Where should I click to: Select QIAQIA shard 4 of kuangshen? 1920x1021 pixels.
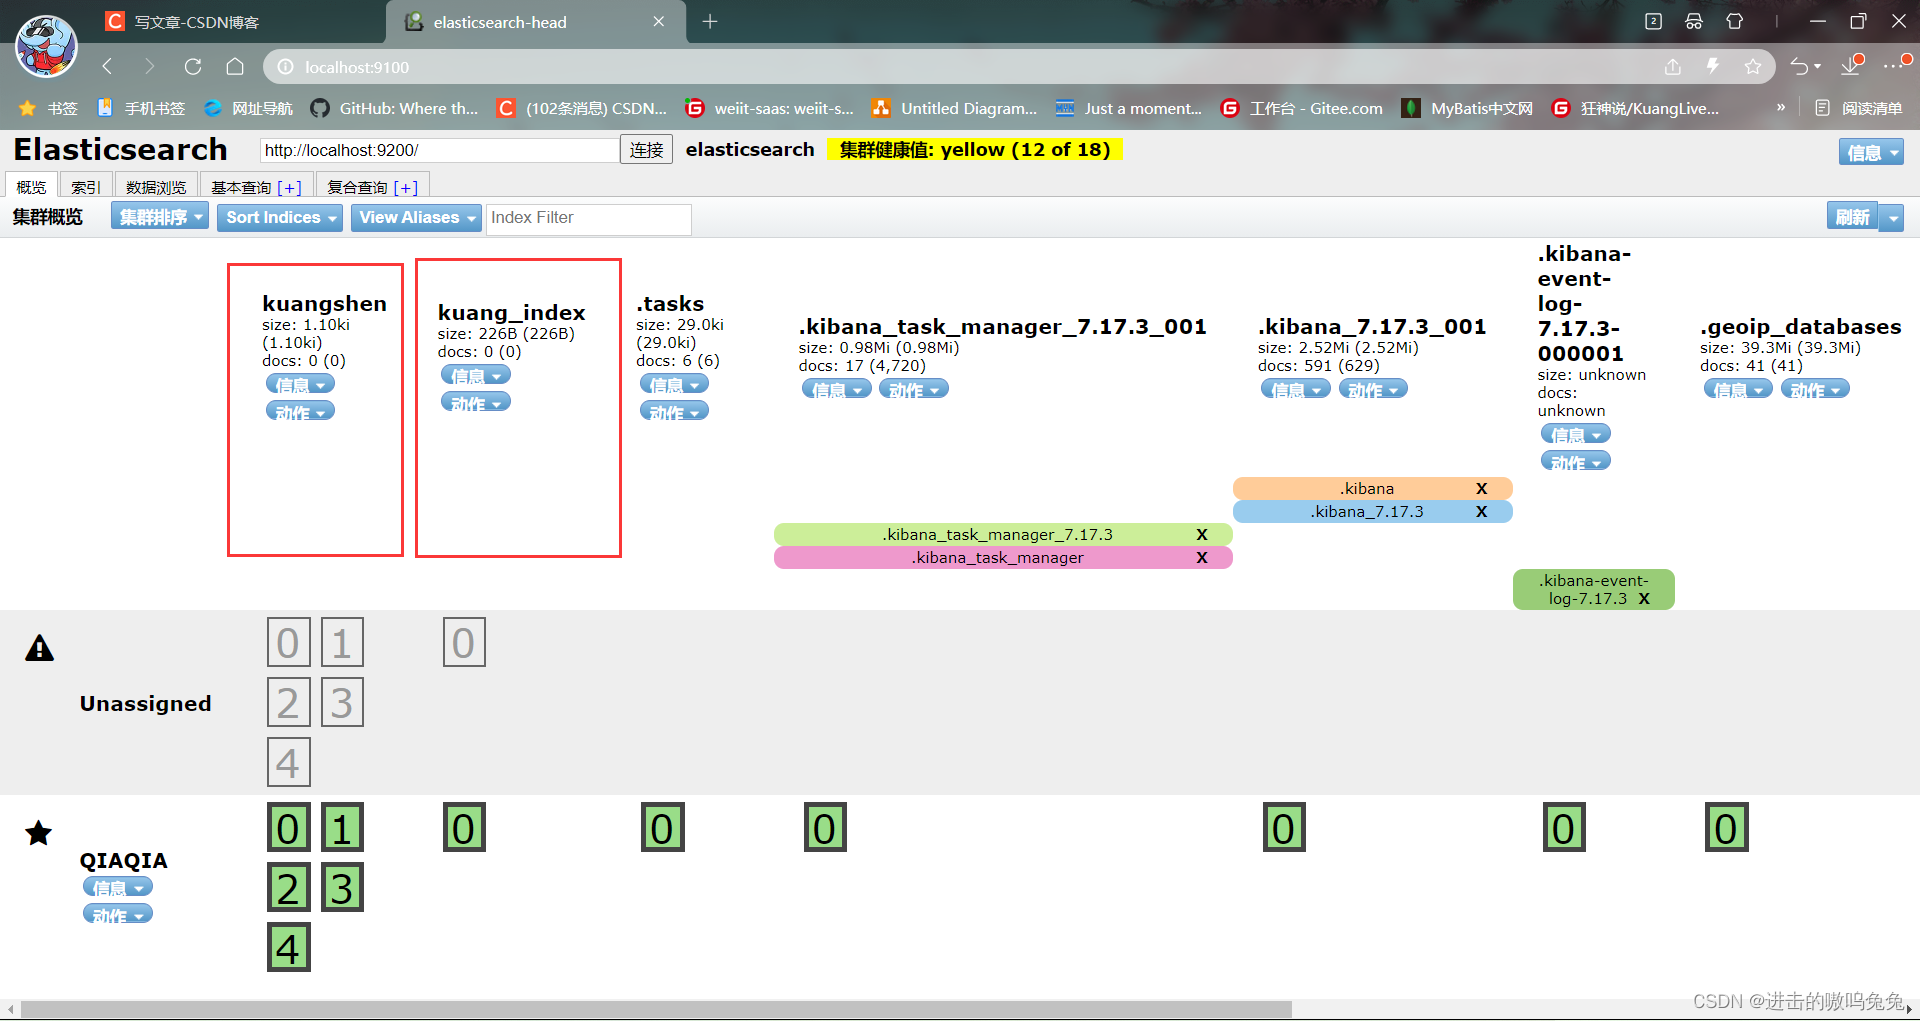pos(288,948)
